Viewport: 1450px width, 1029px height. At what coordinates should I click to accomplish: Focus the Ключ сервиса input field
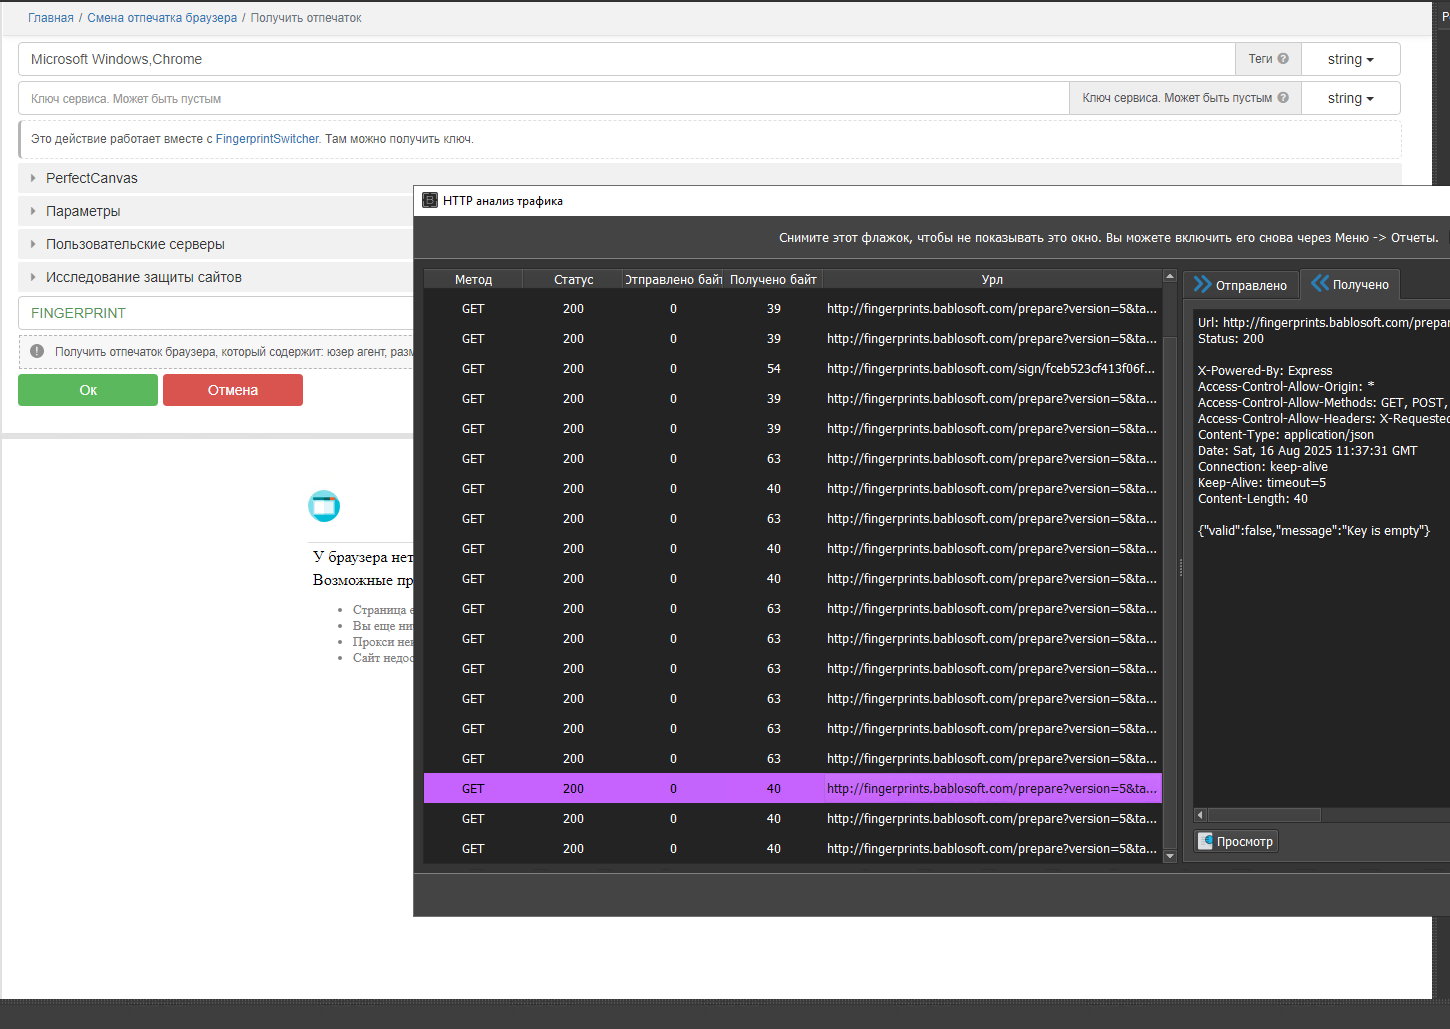coord(540,98)
